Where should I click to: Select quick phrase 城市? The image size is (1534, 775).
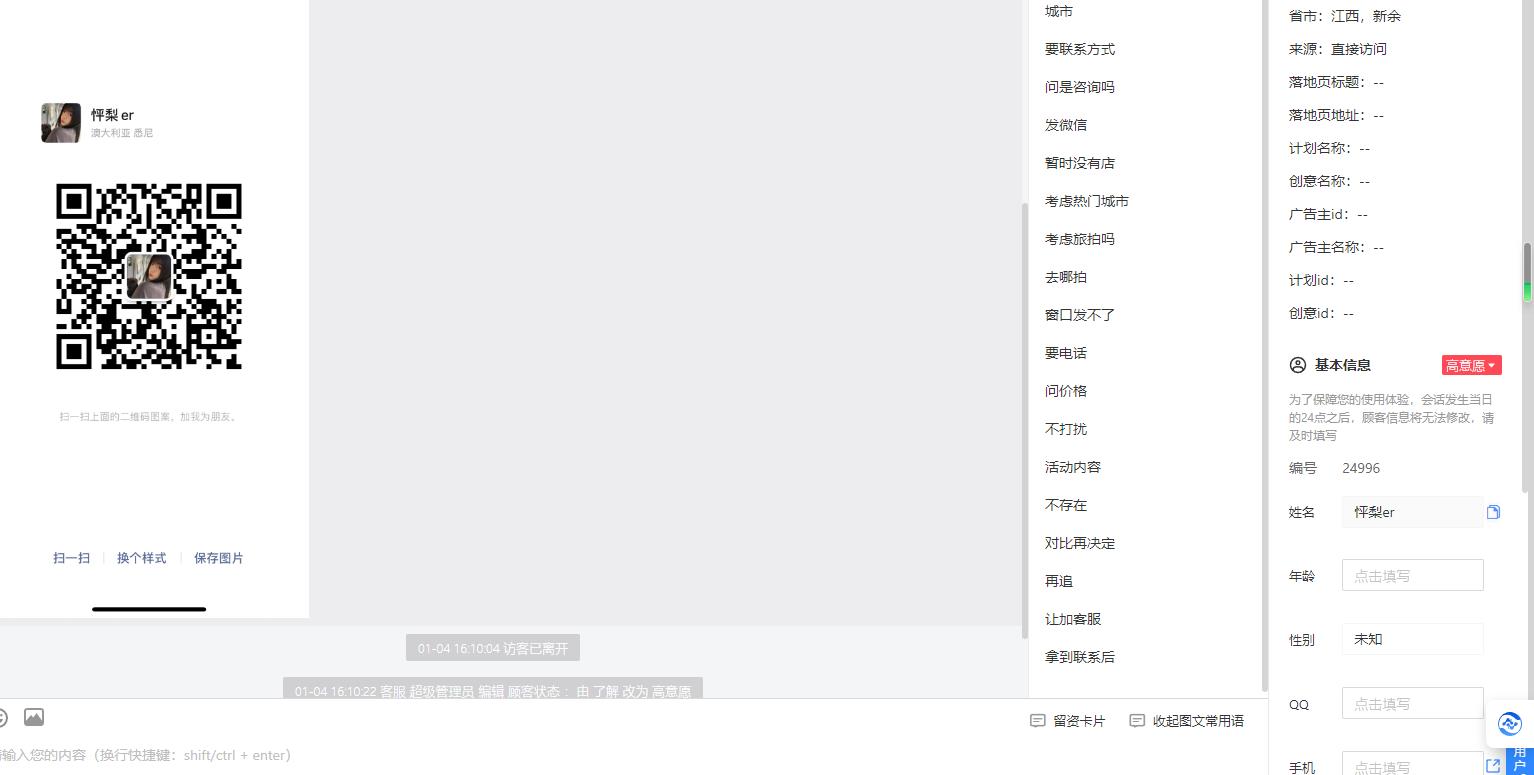point(1059,11)
